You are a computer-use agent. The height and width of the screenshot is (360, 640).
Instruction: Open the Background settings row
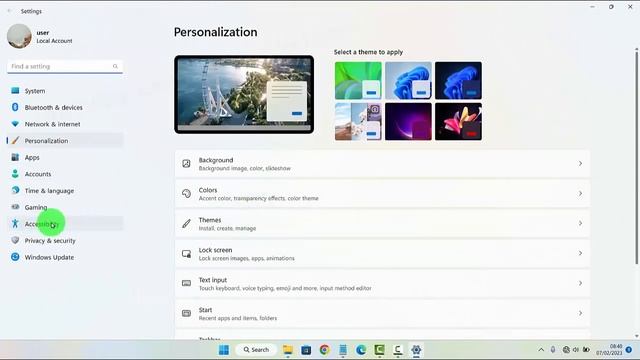pos(382,164)
